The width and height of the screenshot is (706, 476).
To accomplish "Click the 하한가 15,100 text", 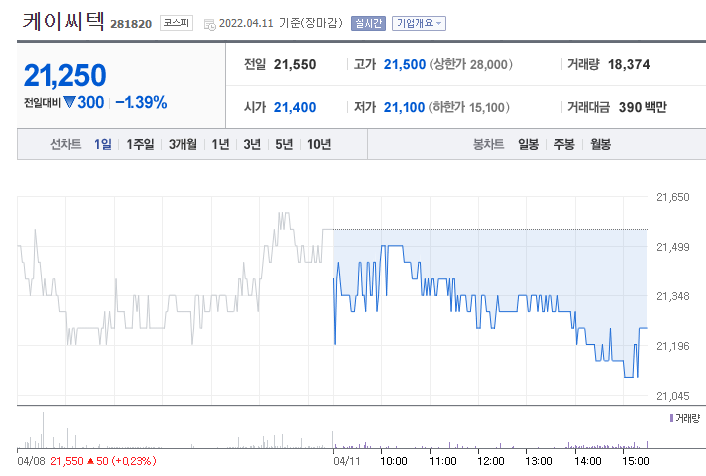I will click(x=469, y=107).
